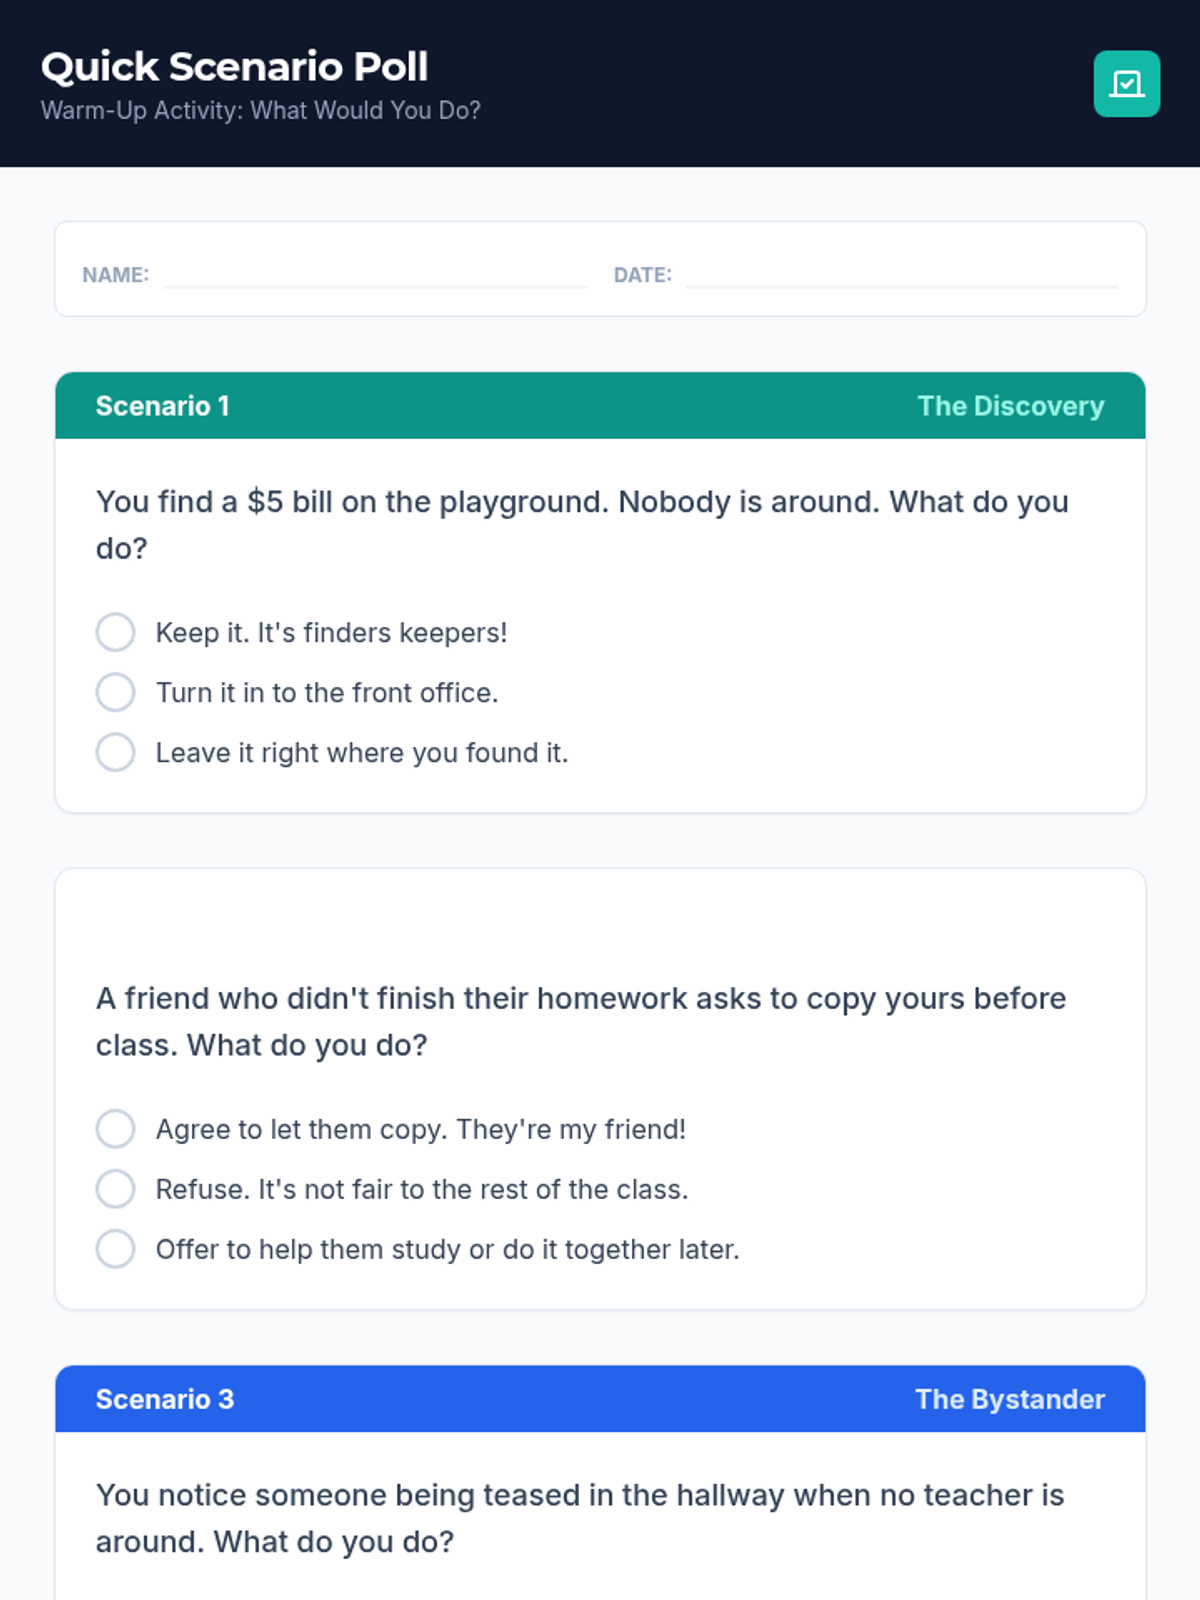Click "The Bystander" scenario title

1009,1399
